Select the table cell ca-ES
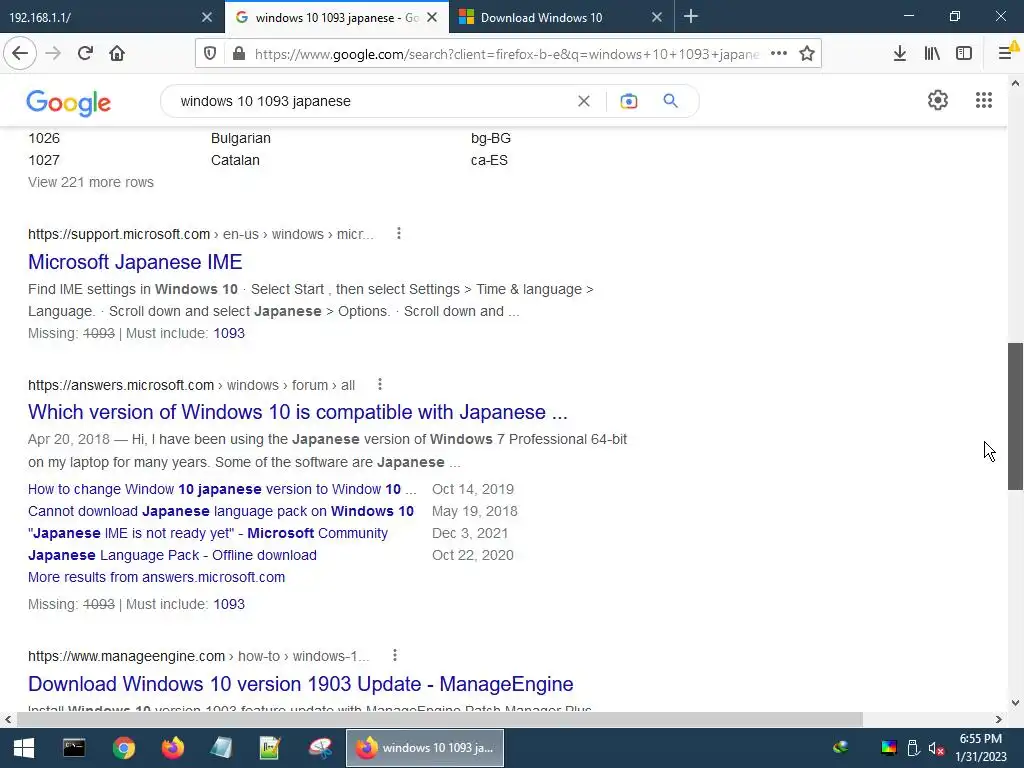Screen dimensions: 1024x768 [489, 160]
